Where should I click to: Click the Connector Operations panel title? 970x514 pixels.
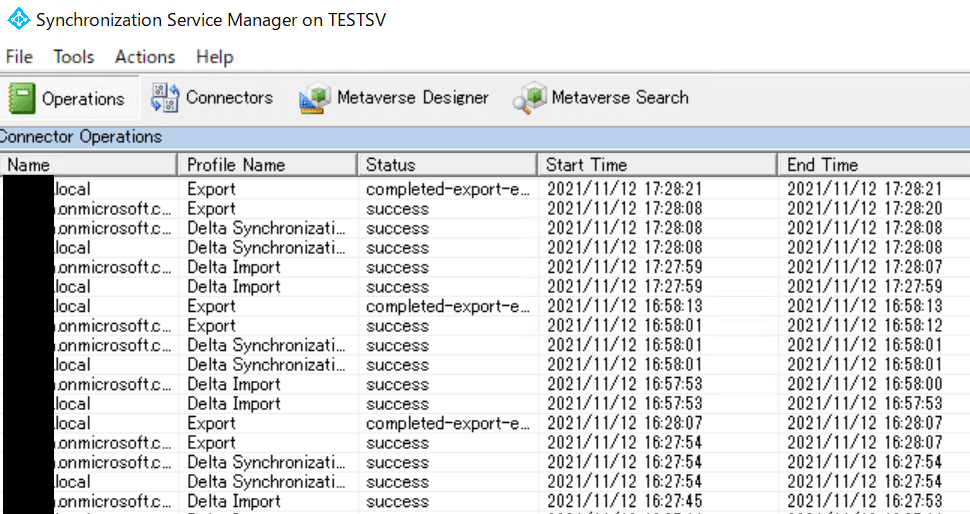(81, 137)
